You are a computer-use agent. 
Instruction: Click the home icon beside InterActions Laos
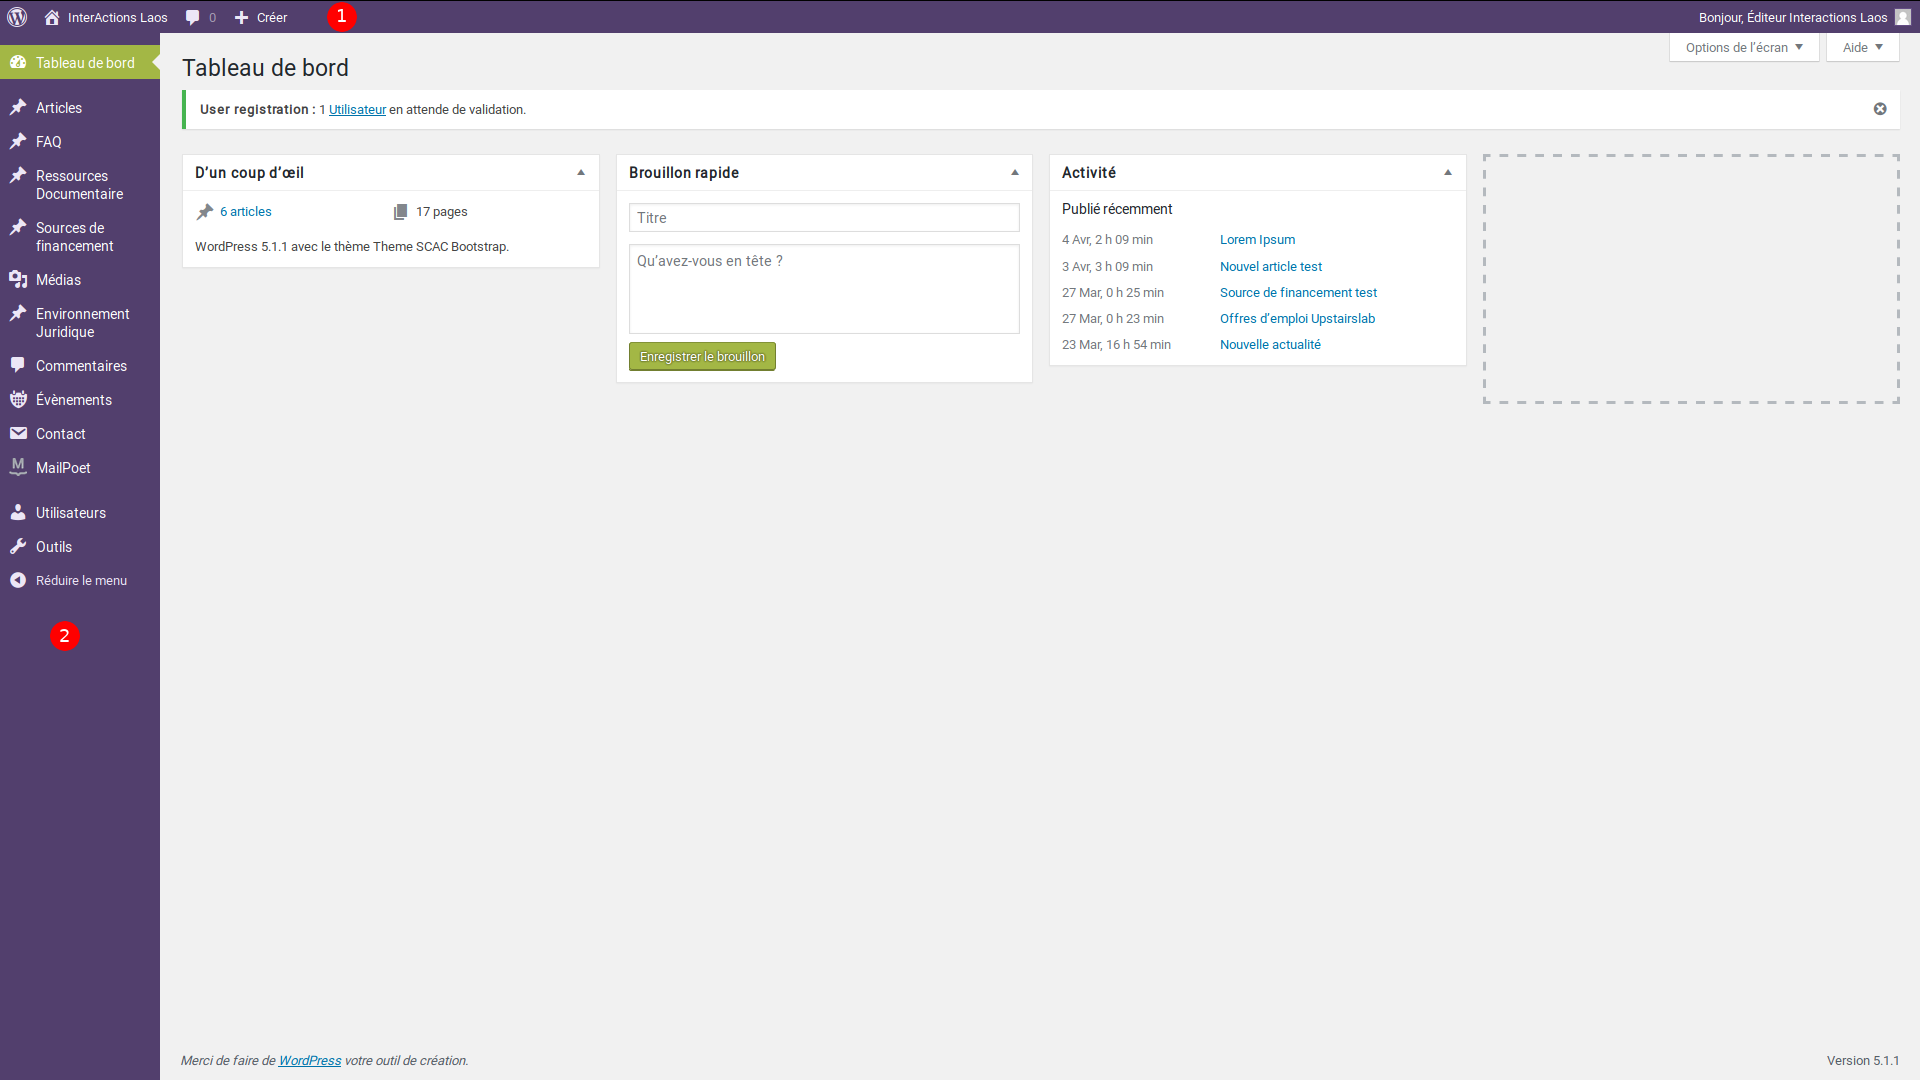tap(52, 17)
